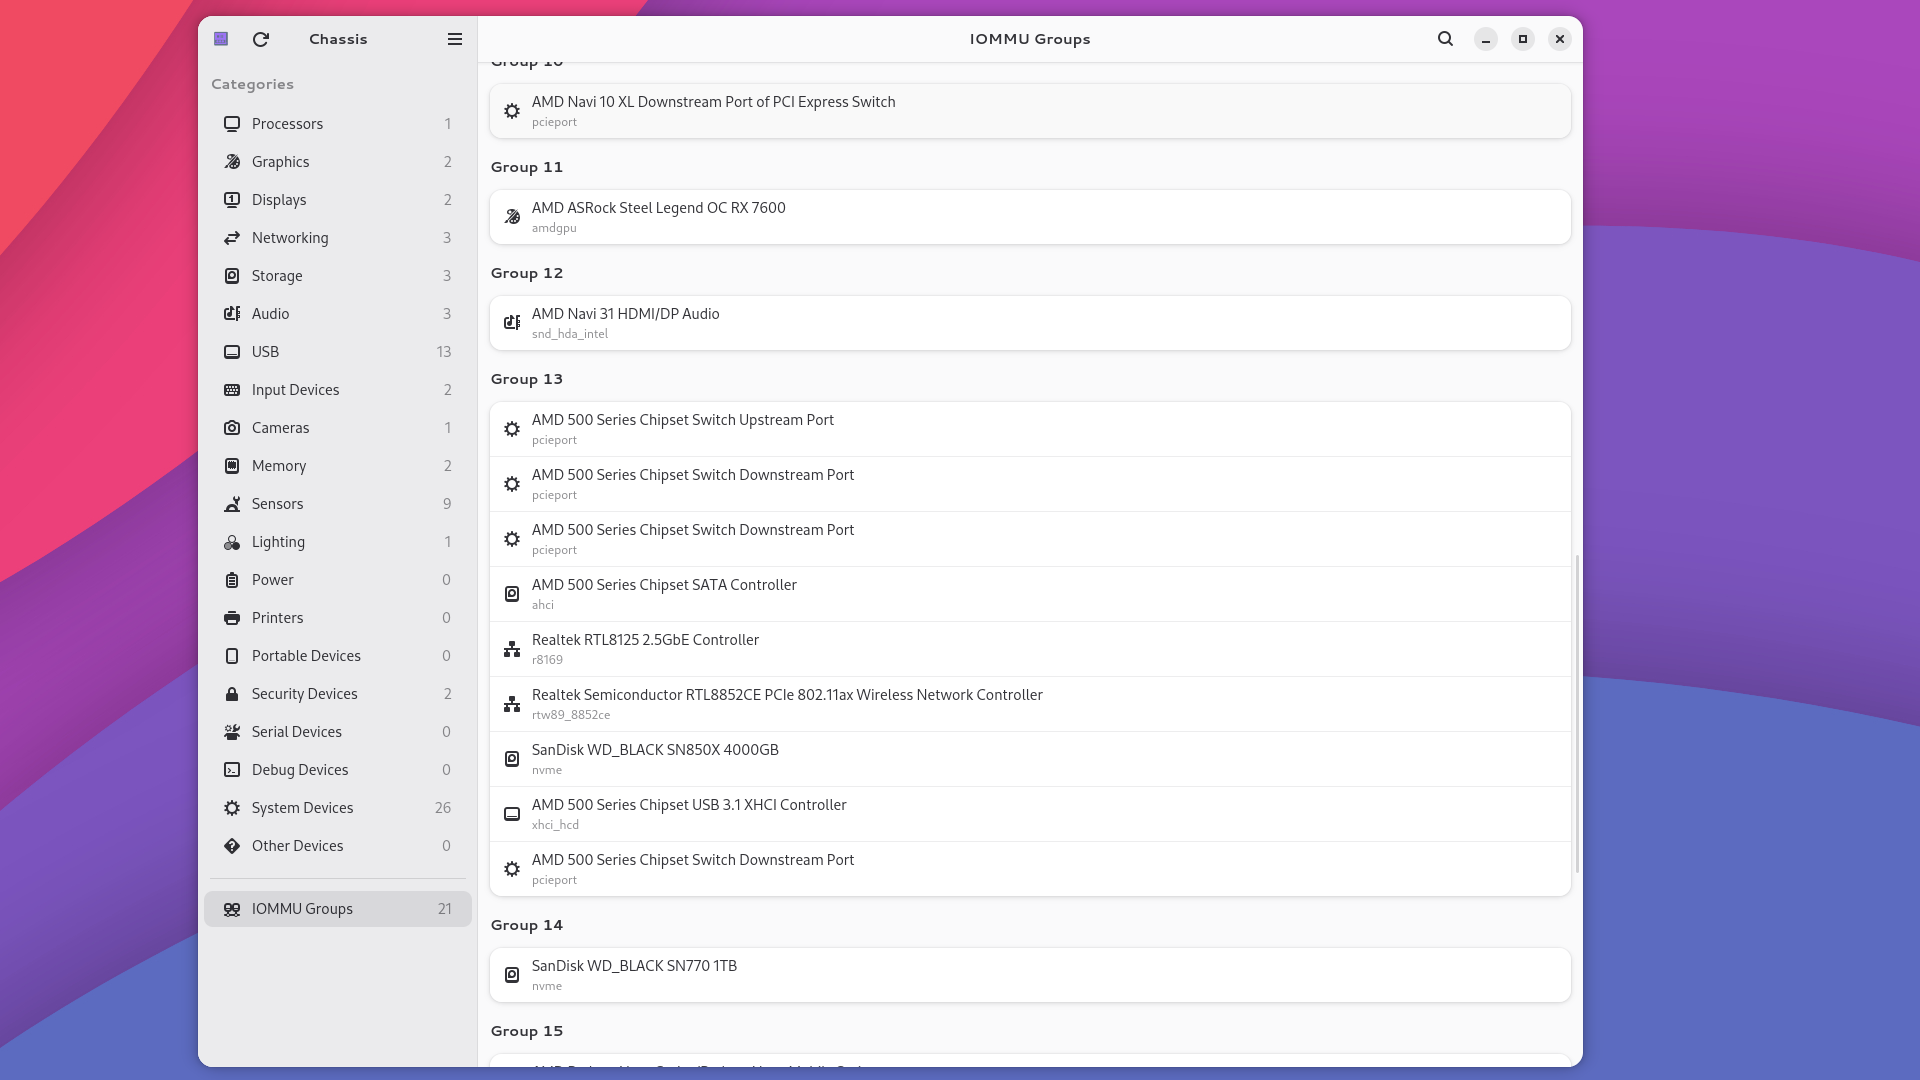The height and width of the screenshot is (1080, 1920).
Task: Click the search icon in header bar
Action: click(x=1445, y=39)
